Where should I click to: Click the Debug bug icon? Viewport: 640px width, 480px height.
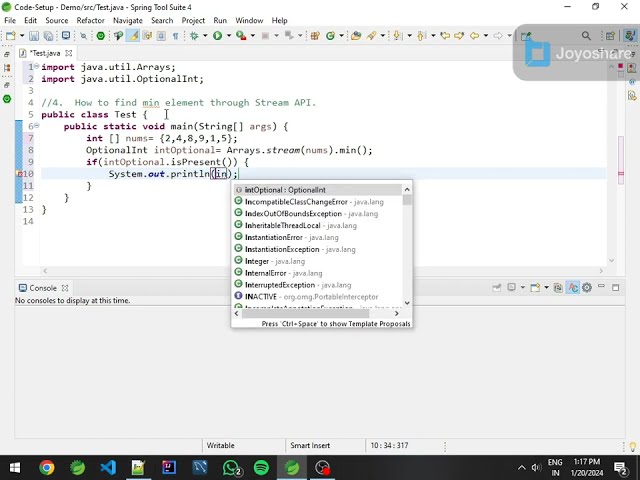(x=194, y=36)
